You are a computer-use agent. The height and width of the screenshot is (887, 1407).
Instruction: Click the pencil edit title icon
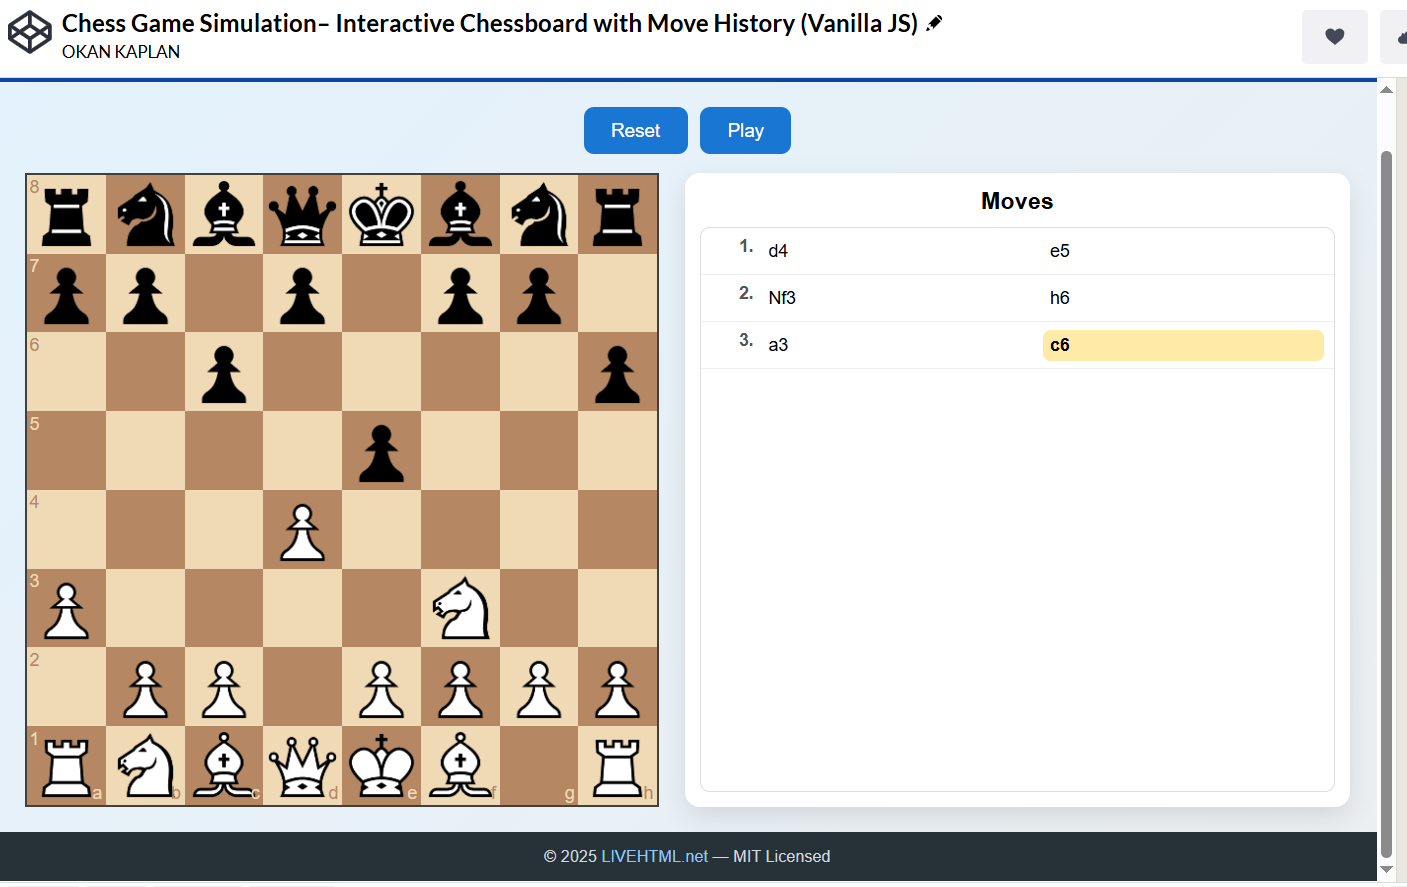pyautogui.click(x=934, y=23)
